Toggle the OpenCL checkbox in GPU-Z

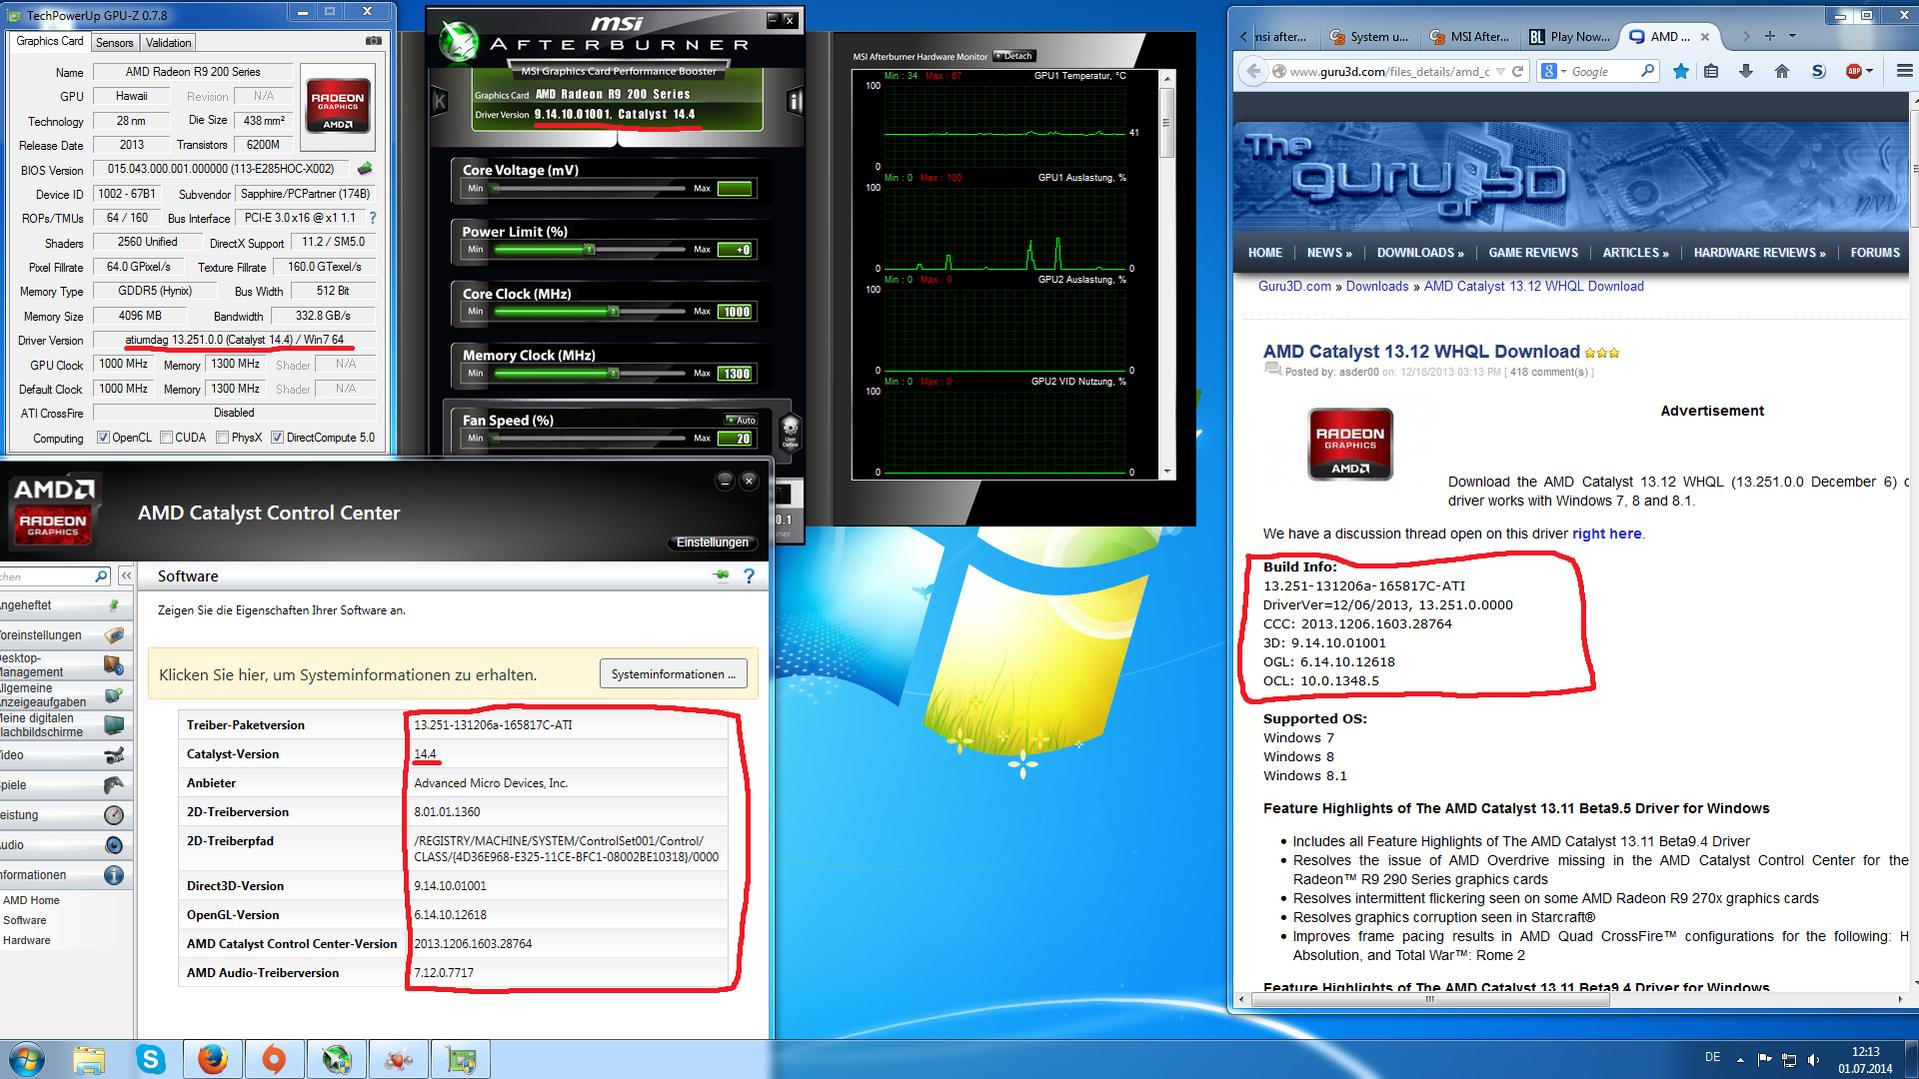[103, 437]
